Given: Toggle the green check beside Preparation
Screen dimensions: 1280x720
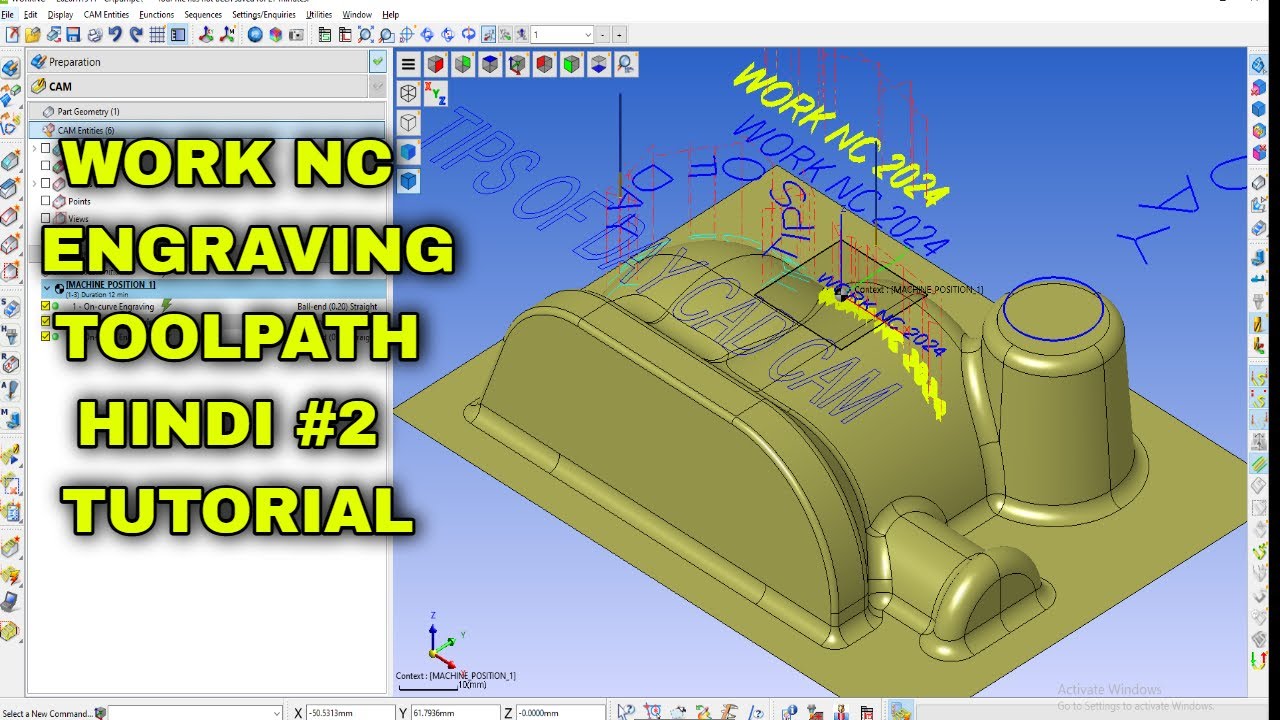Looking at the screenshot, I should tap(377, 62).
